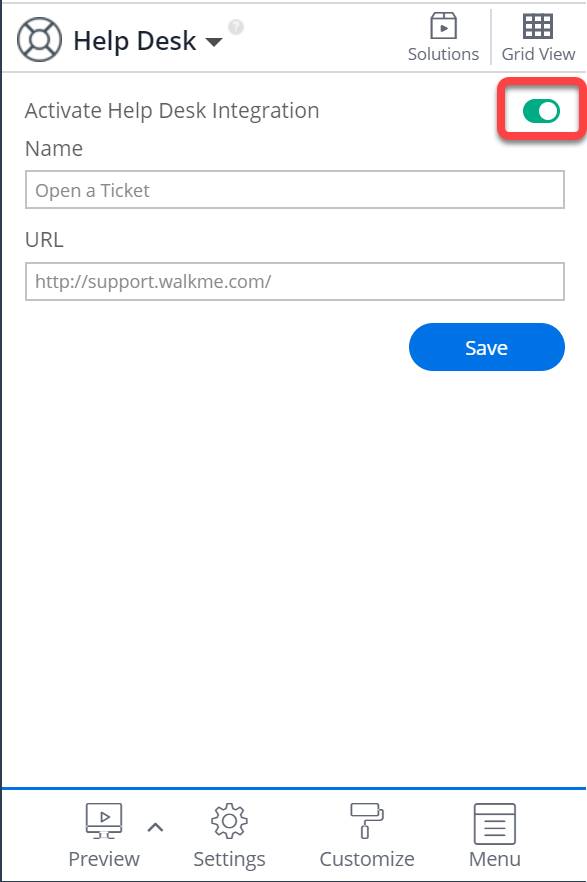Expand the Preview options chevron
The width and height of the screenshot is (587, 882).
click(x=156, y=827)
